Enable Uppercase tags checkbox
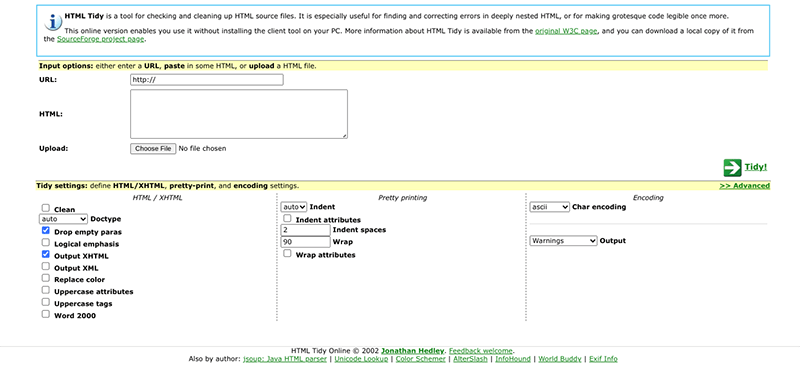Screen dimensions: 800x368 coord(46,302)
